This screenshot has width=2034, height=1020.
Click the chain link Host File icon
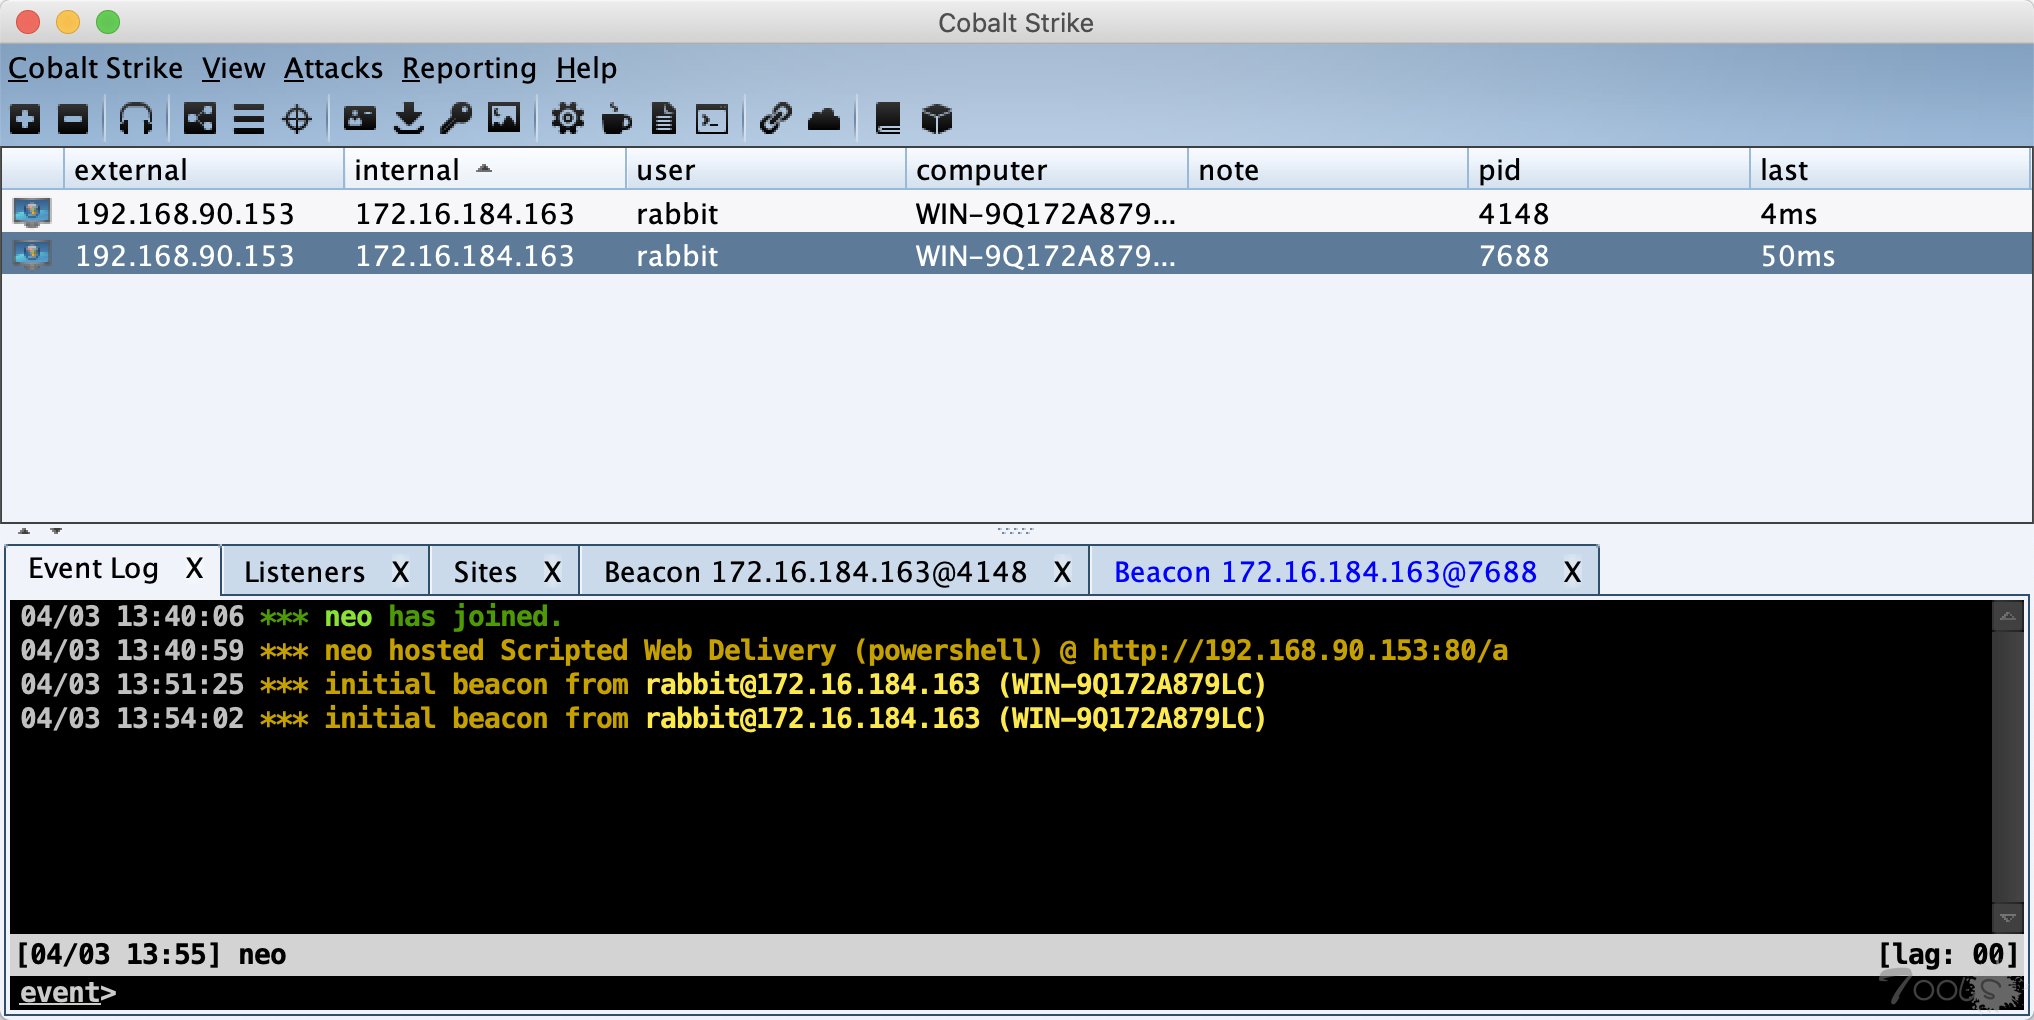(x=776, y=119)
